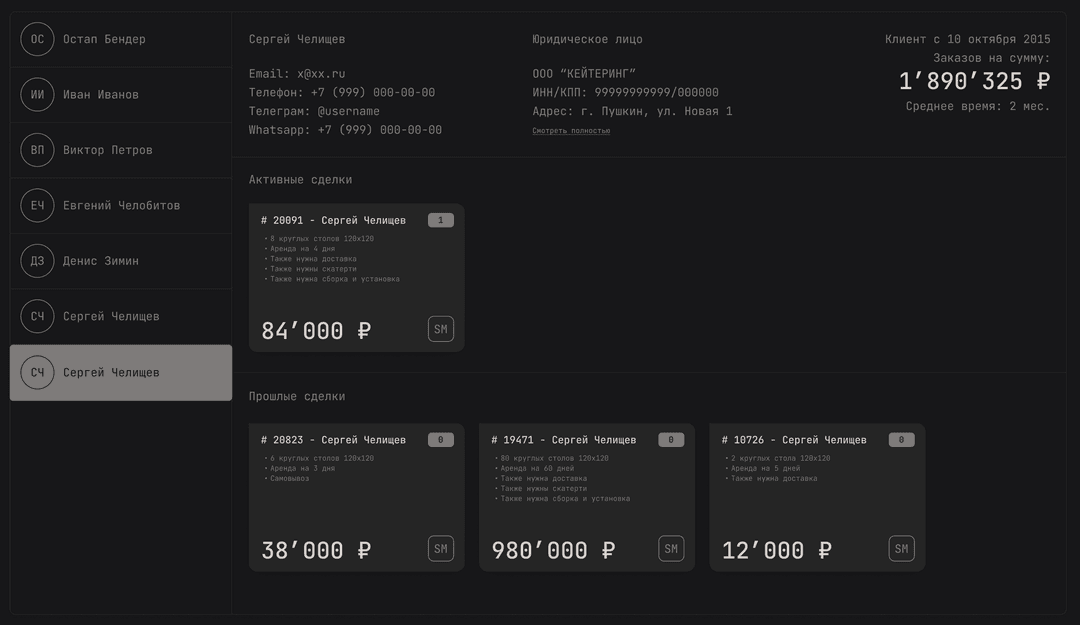1080x625 pixels.
Task: Click the zero counter badge on deal #19471
Action: coord(671,440)
